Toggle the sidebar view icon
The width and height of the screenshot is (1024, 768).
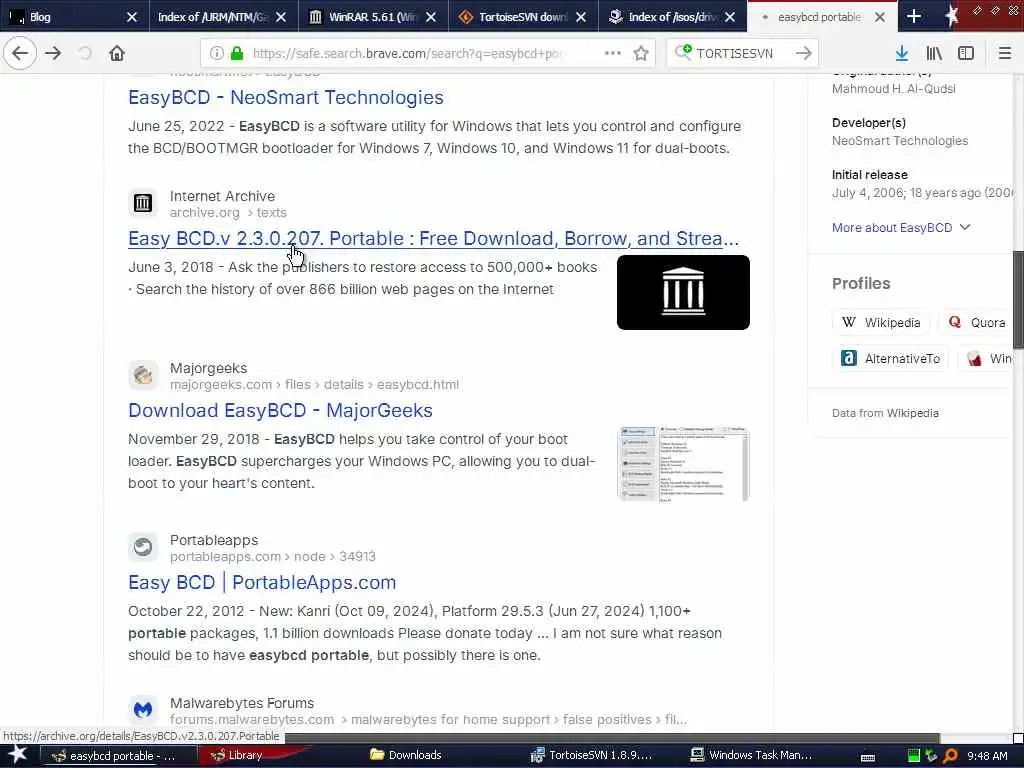(966, 53)
